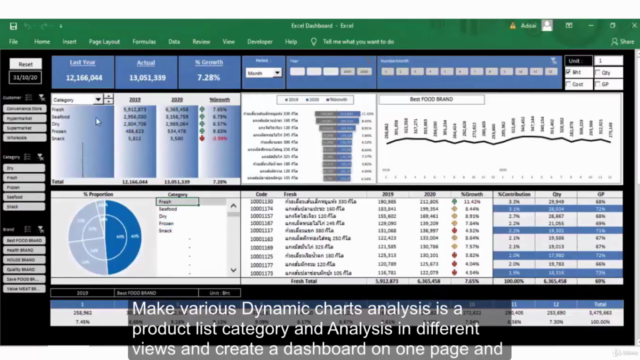640x360 pixels.
Task: Click the yellow warning icon beside Adisai
Action: coord(513,26)
